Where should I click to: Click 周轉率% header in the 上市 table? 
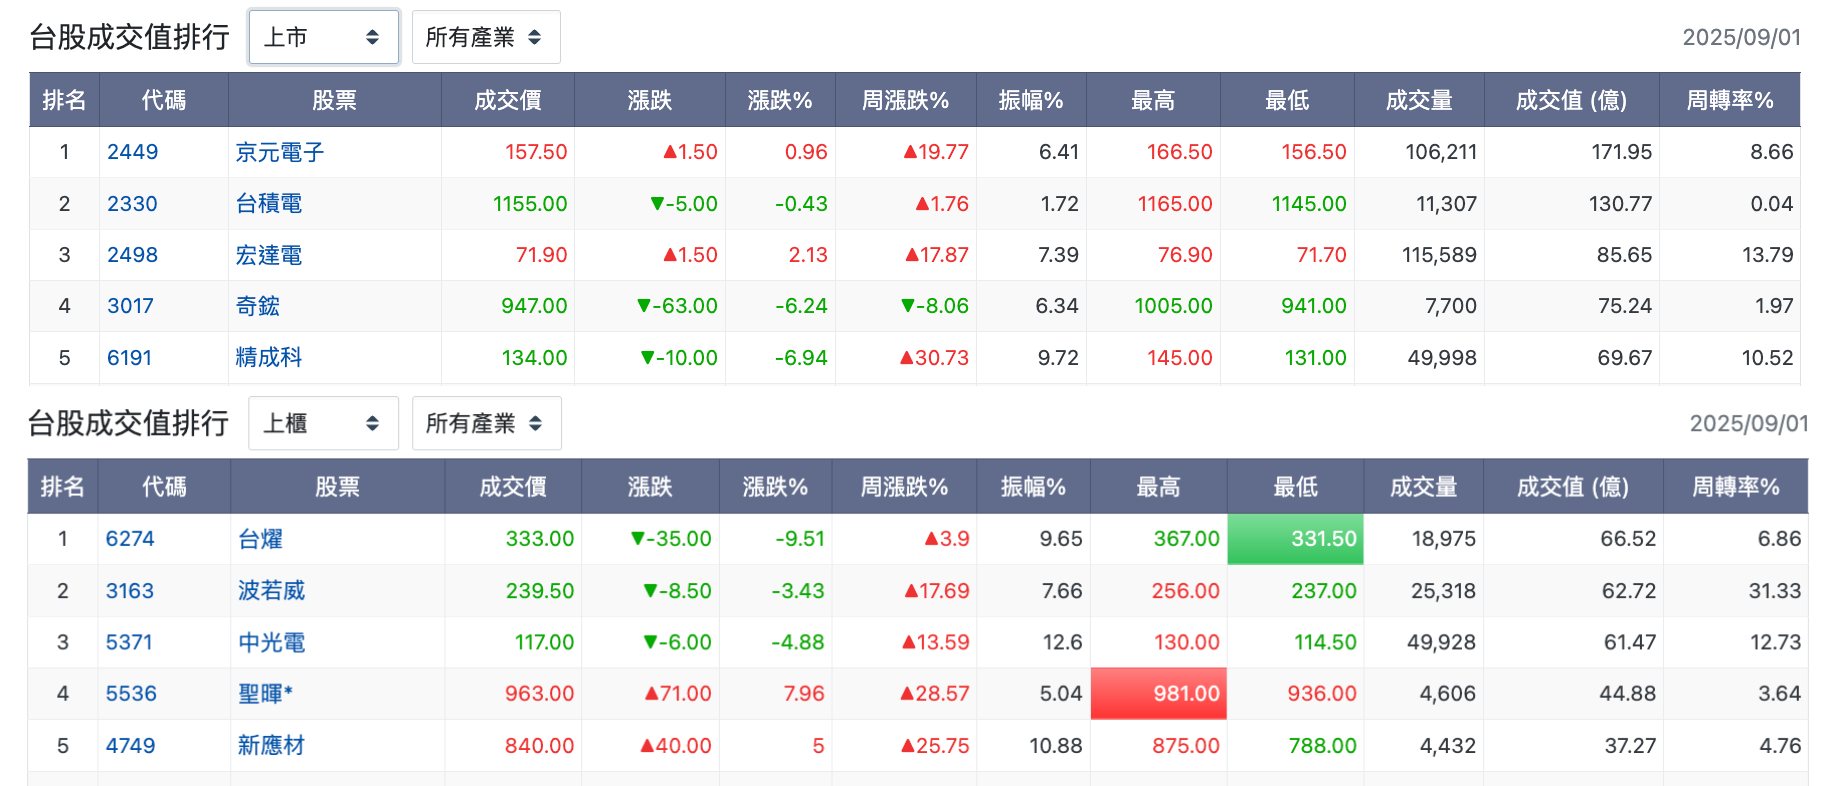[1730, 100]
